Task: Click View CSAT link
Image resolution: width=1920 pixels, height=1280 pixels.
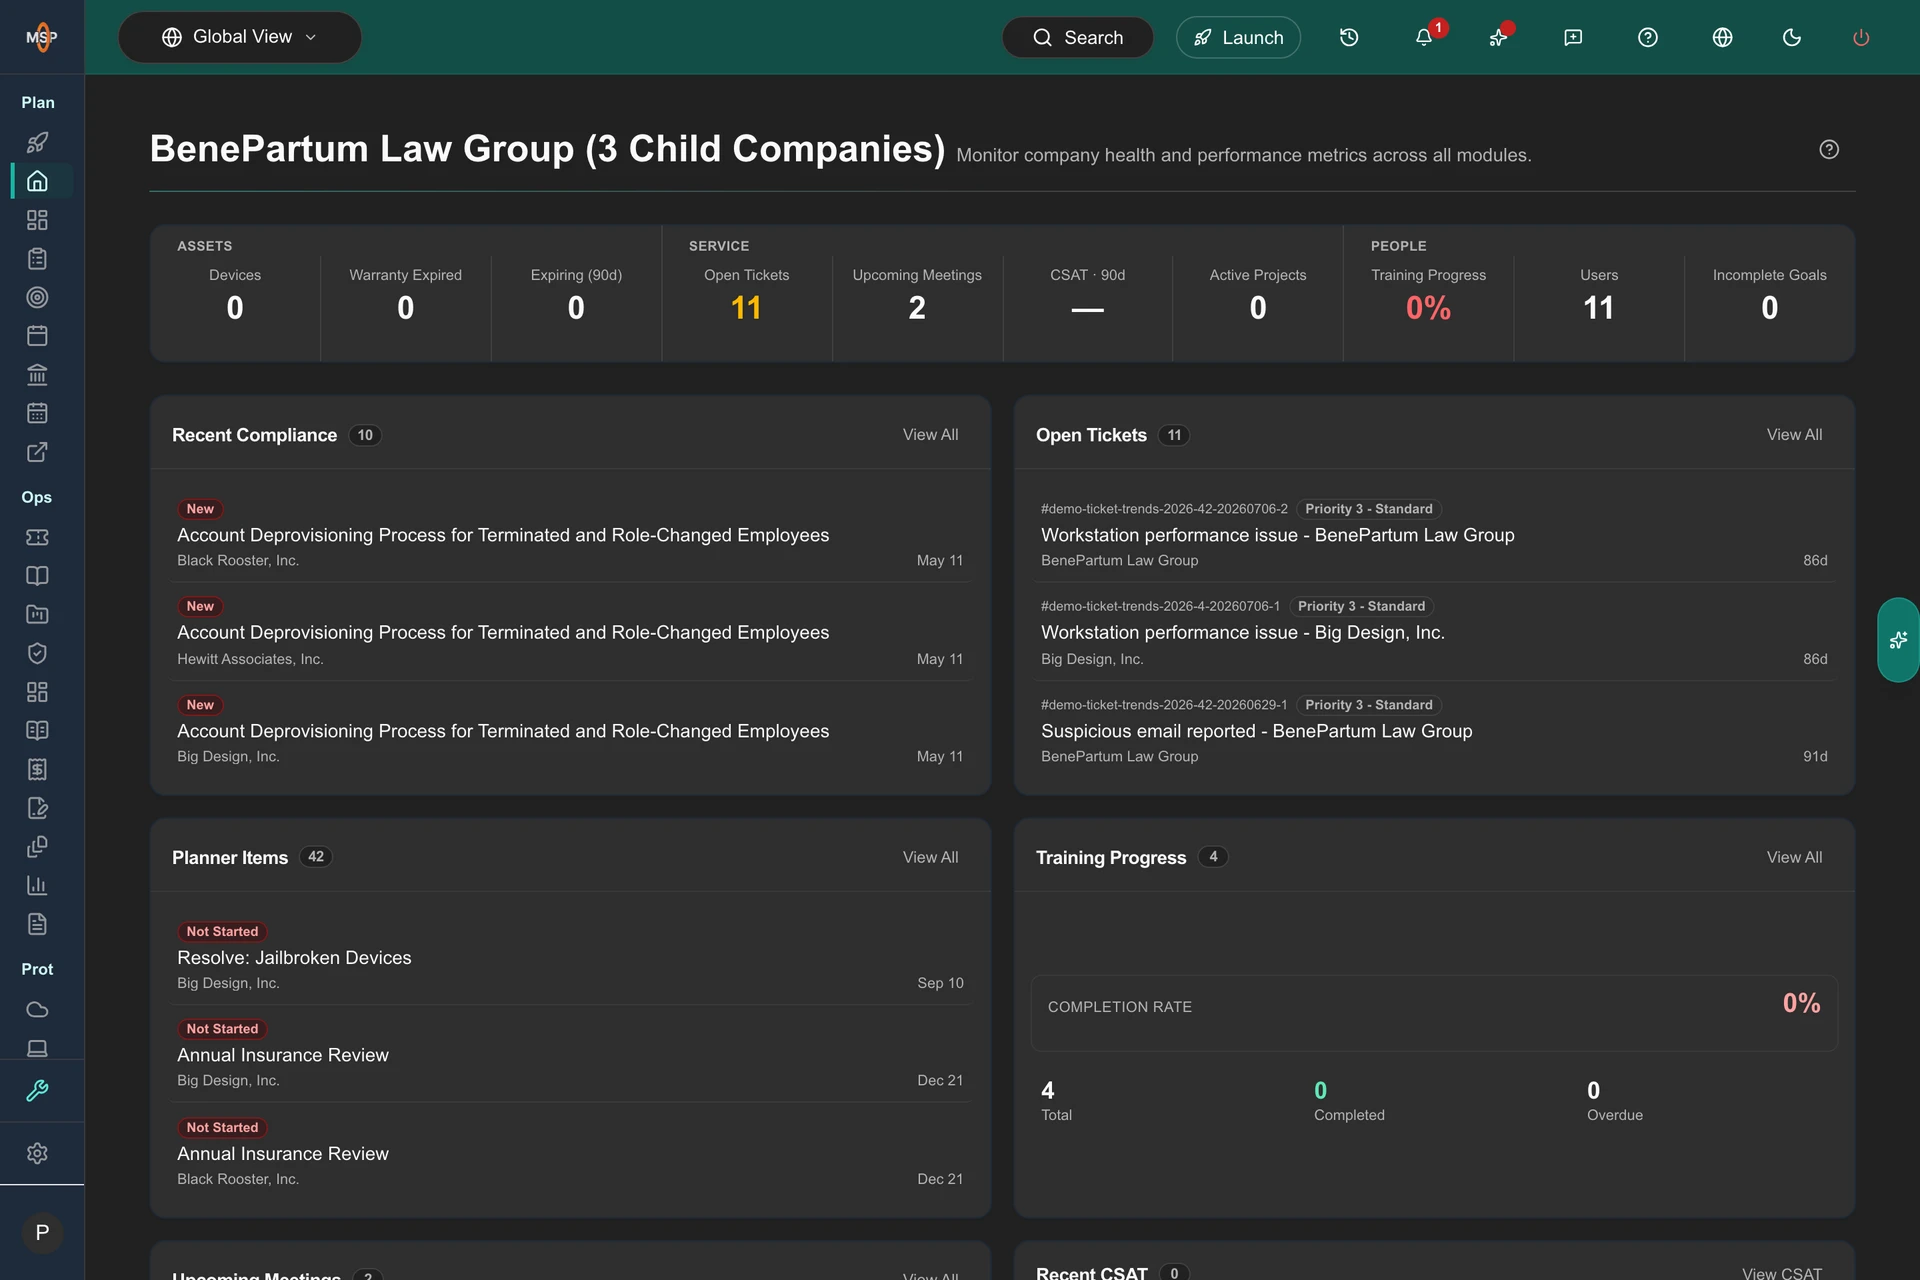Action: (1782, 1273)
